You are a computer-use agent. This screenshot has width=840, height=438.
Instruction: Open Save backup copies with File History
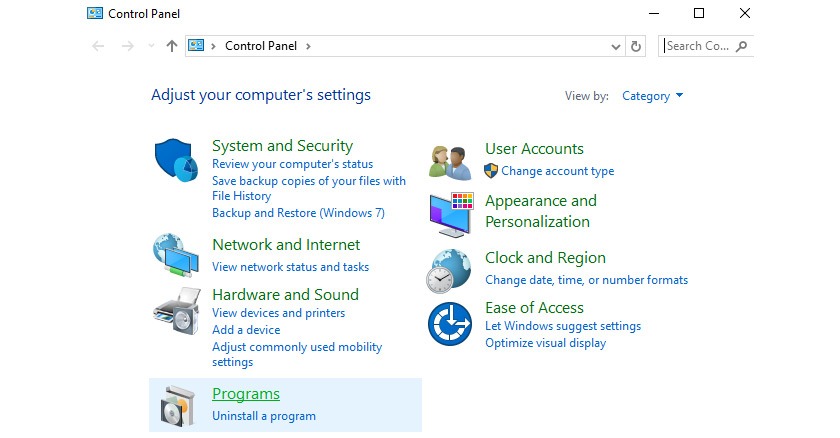[x=309, y=188]
